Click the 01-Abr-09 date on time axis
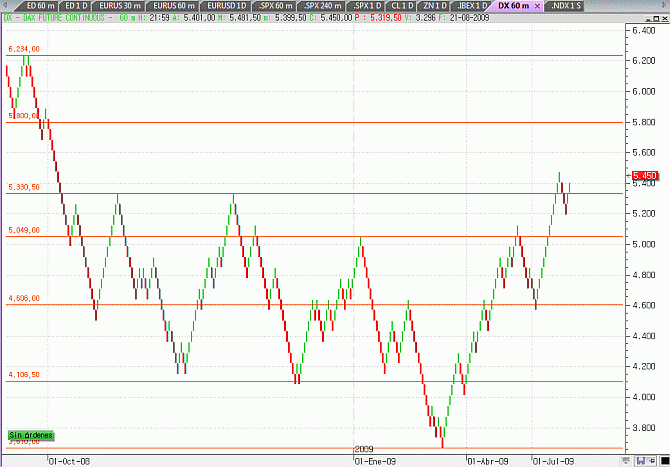This screenshot has height=467, width=670. click(488, 461)
